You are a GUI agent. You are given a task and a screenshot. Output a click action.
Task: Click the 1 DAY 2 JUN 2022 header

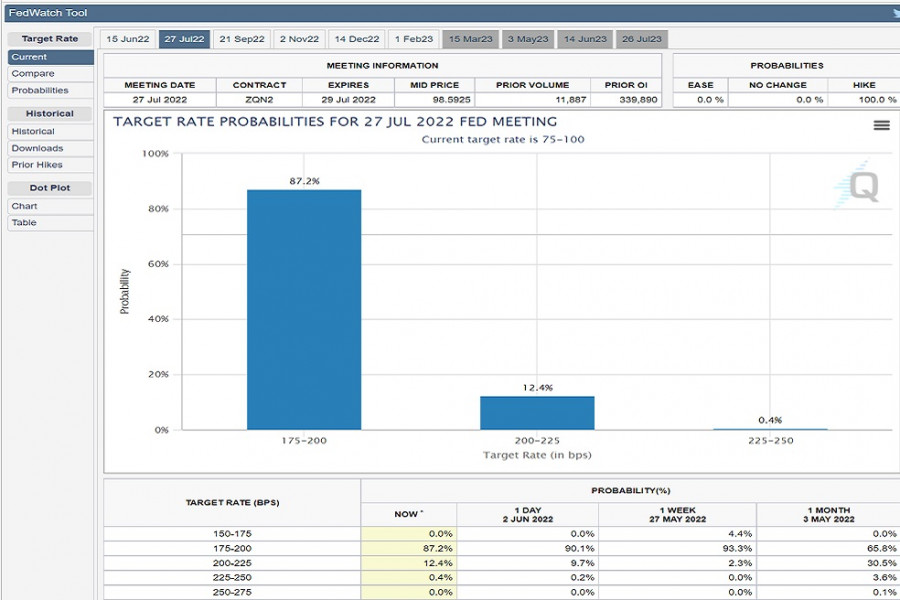point(527,514)
